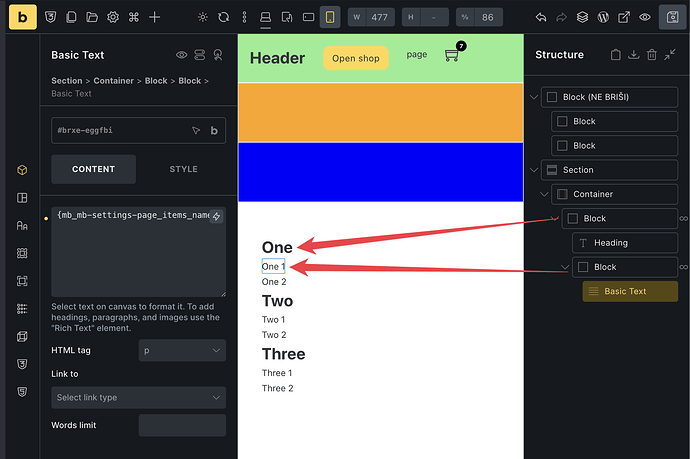Go to Section in the breadcrumb
The width and height of the screenshot is (690, 459).
pyautogui.click(x=67, y=81)
